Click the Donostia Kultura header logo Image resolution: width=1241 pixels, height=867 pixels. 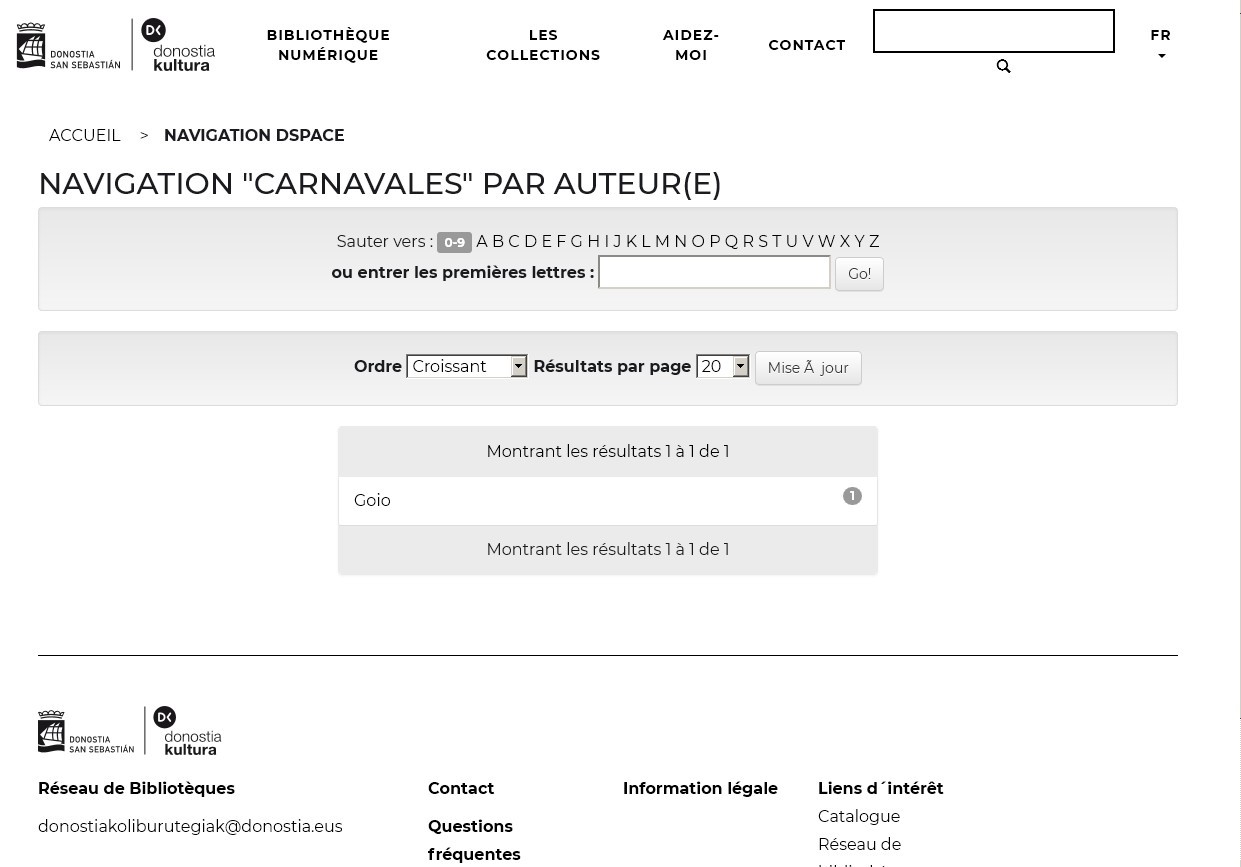pyautogui.click(x=178, y=46)
